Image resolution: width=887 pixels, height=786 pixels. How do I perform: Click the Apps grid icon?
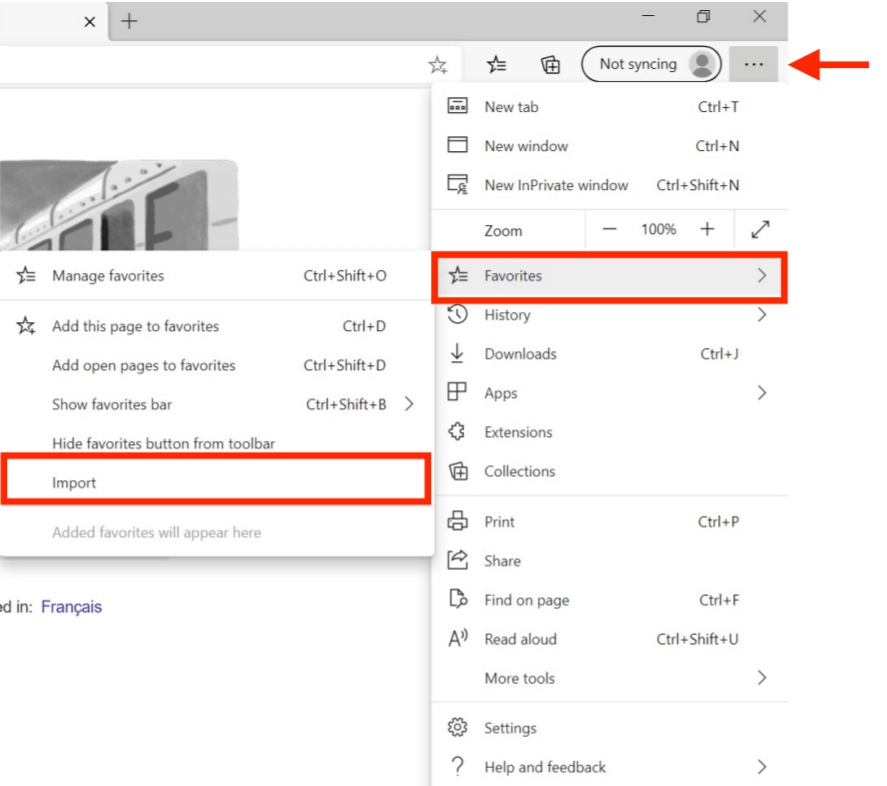[457, 392]
